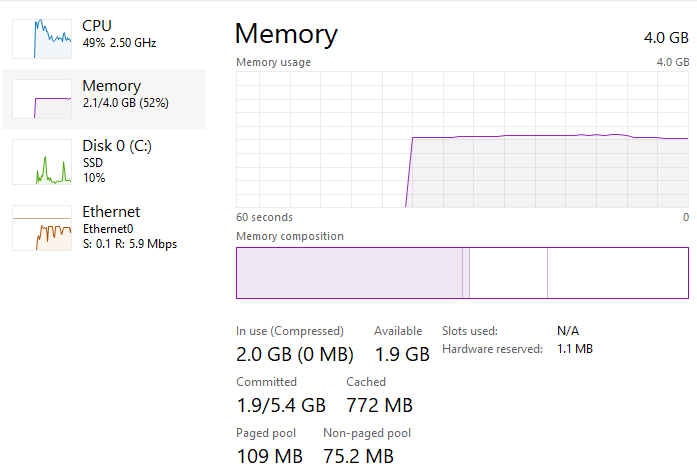Open the Disk 0 (C:) entry label

117,146
